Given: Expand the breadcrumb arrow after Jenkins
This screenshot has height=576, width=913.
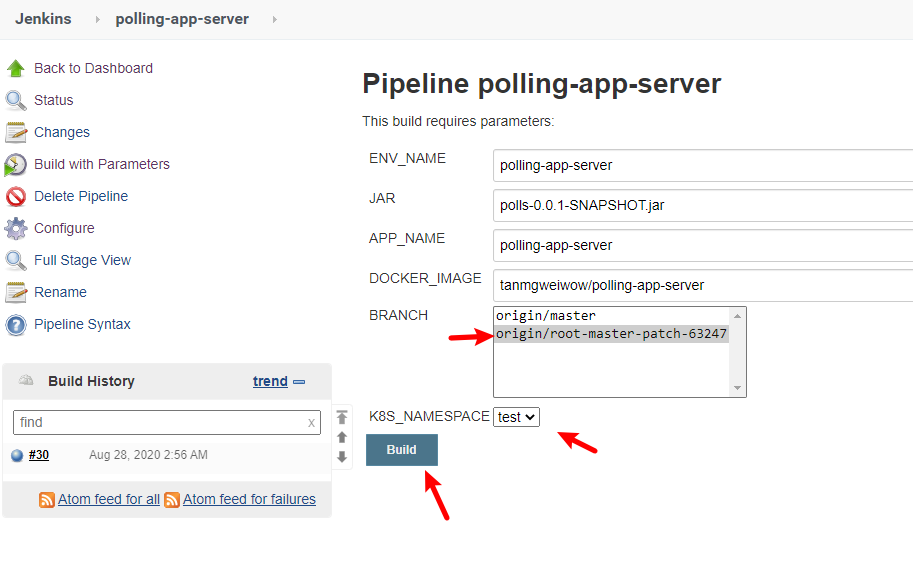Looking at the screenshot, I should (x=98, y=19).
